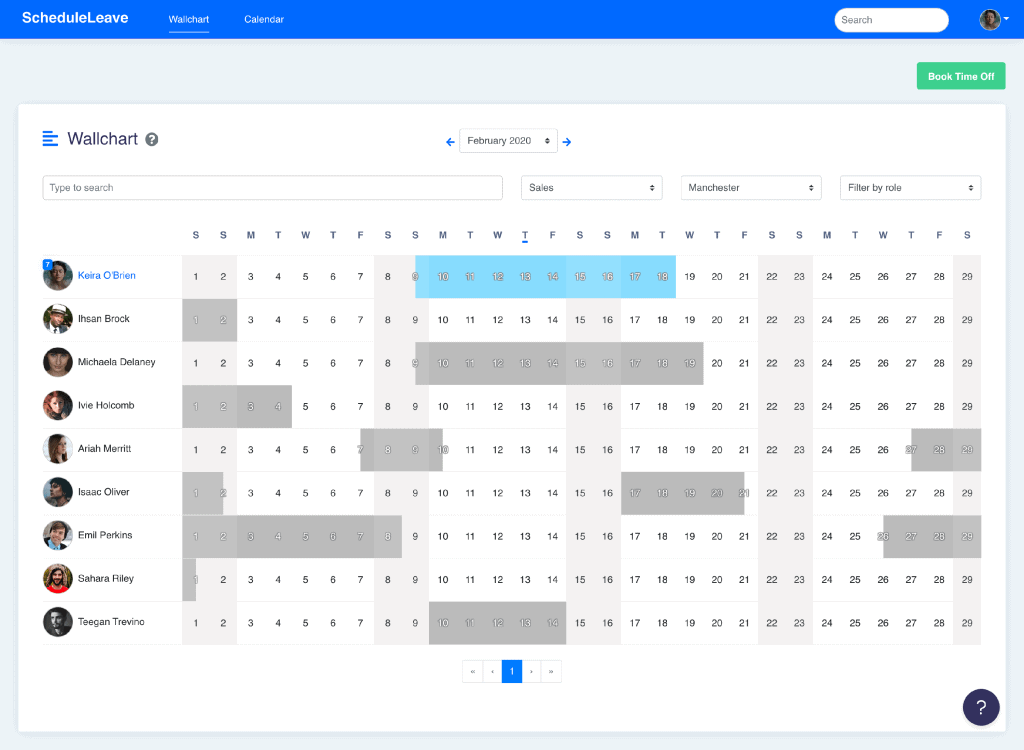
Task: Click the Wallchart help question mark icon
Action: [152, 140]
